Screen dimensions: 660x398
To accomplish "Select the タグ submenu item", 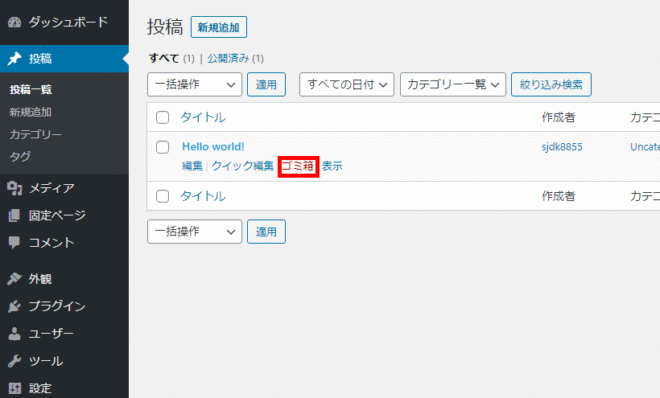I will click(x=20, y=157).
